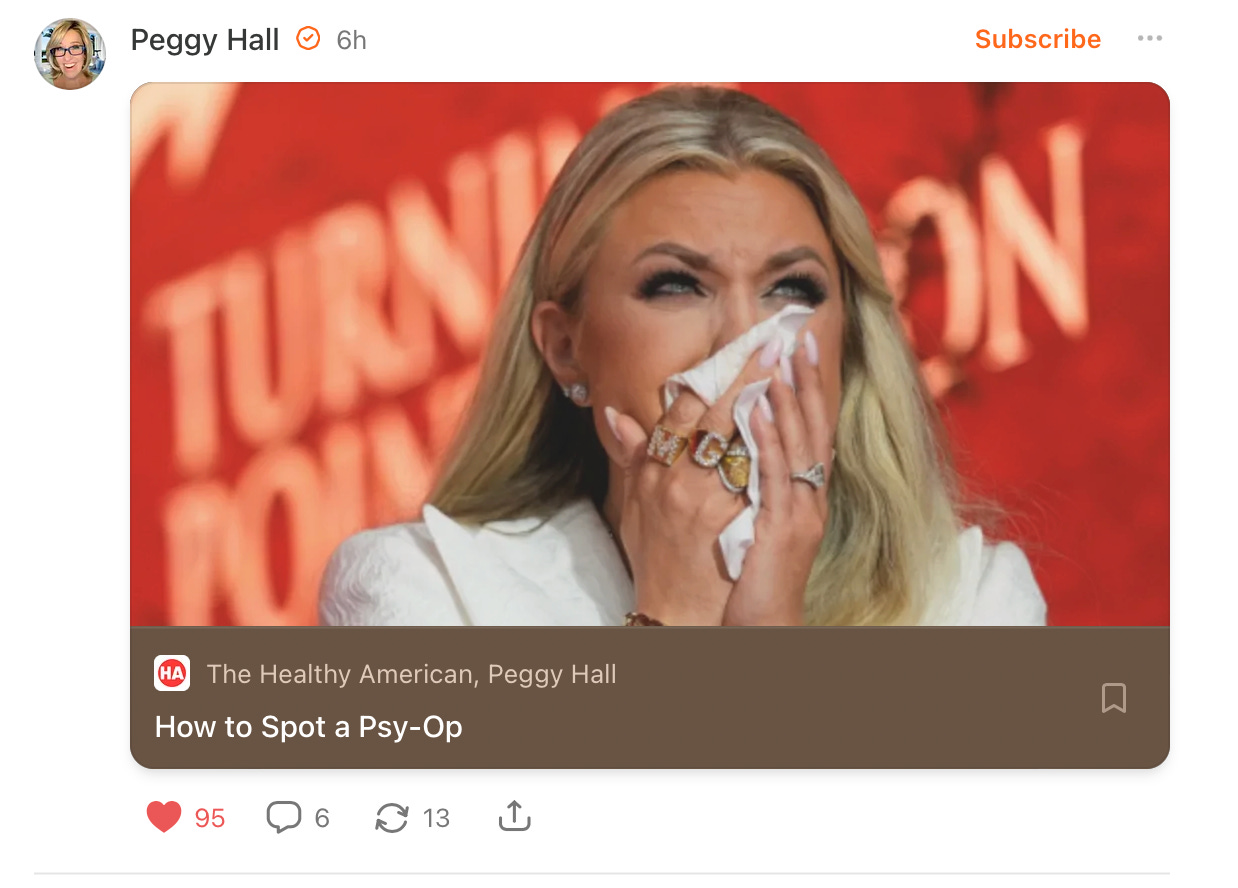The width and height of the screenshot is (1238, 888).
Task: Open Peggy Hall's profile avatar
Action: 70,54
